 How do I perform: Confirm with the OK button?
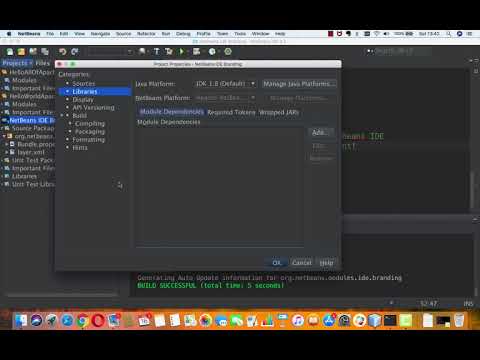point(277,263)
